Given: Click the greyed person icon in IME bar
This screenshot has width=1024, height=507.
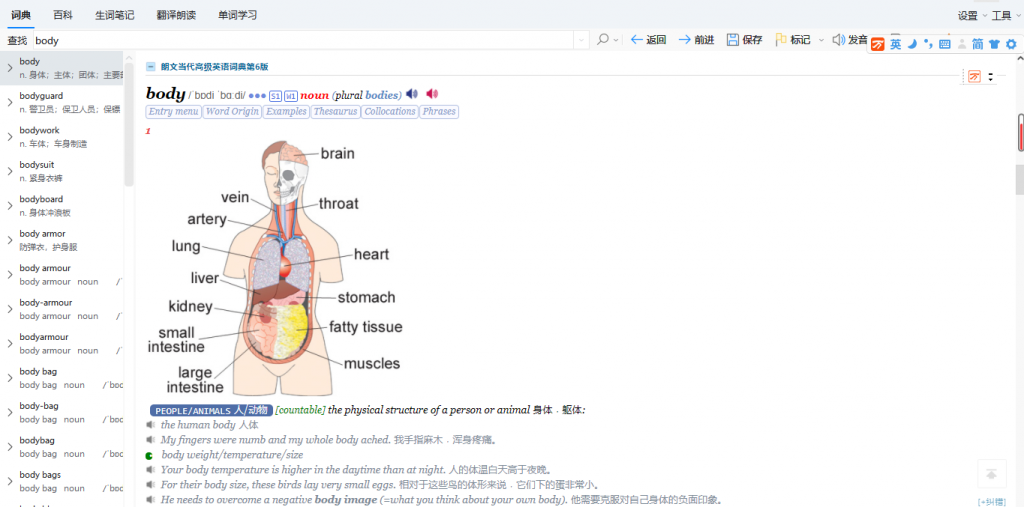Looking at the screenshot, I should [x=961, y=44].
